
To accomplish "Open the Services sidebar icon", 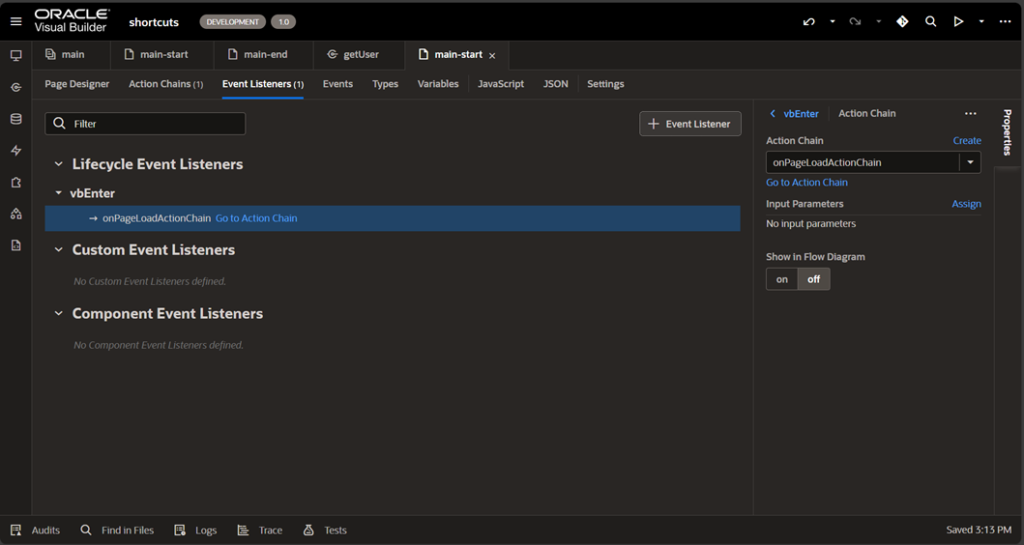I will (16, 87).
